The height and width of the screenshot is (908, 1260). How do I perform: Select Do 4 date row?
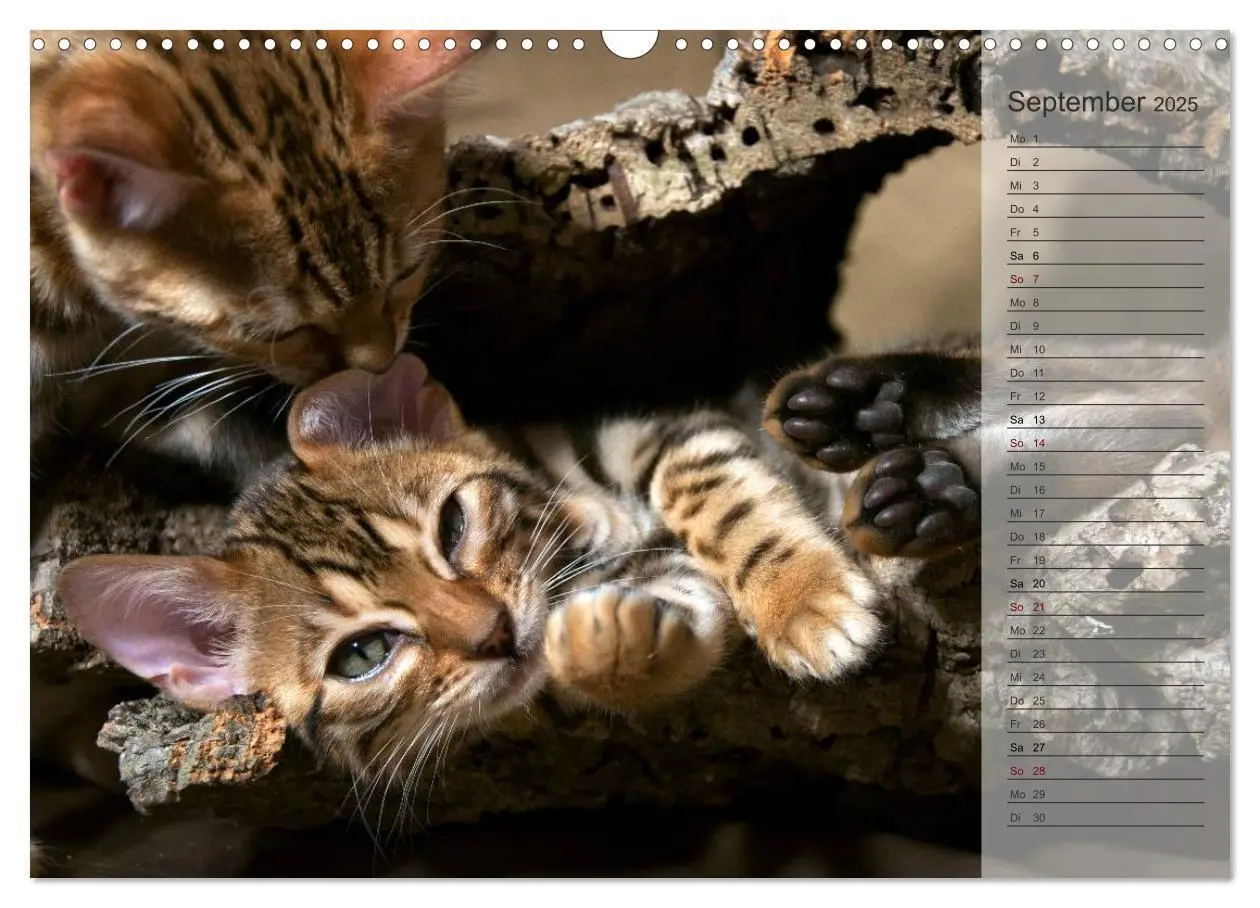tap(1105, 208)
